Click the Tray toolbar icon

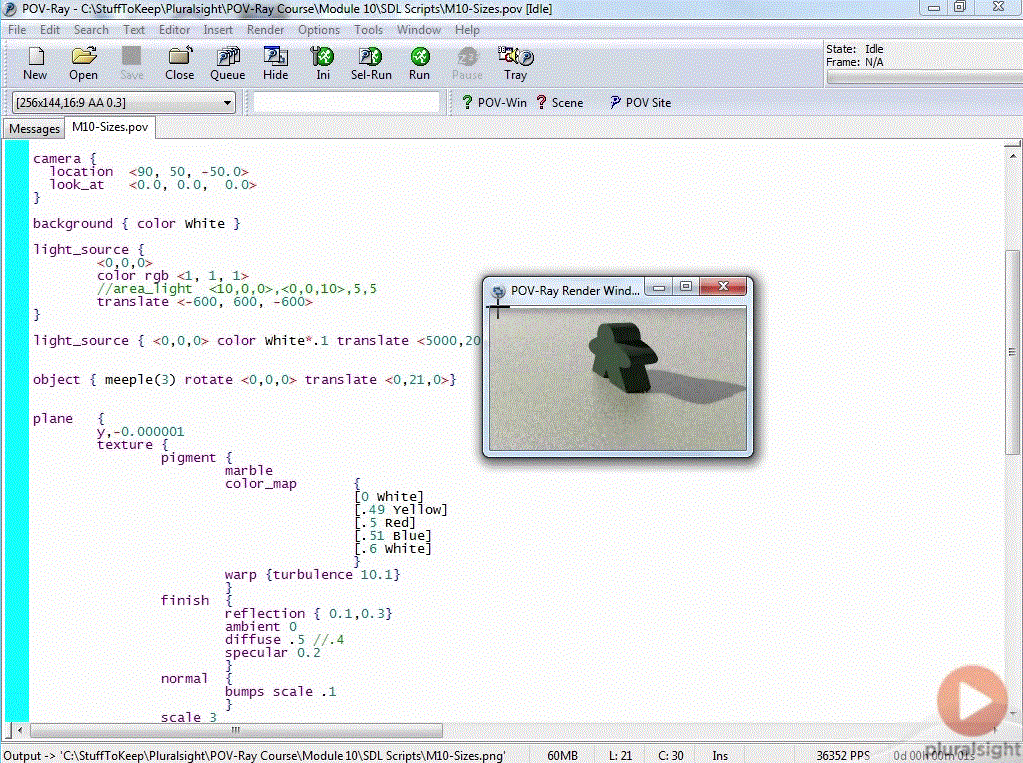515,63
